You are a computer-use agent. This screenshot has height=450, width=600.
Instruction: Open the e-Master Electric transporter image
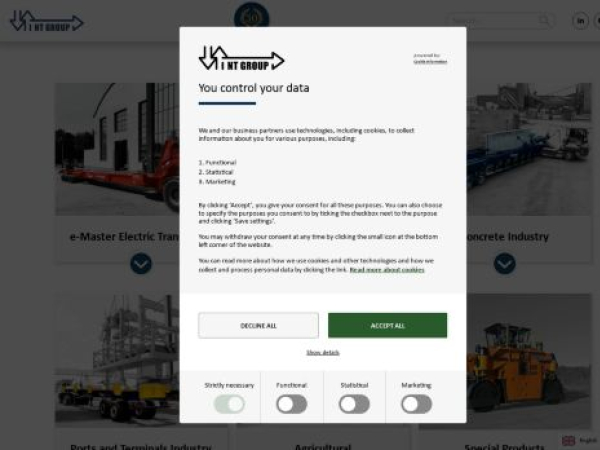(117, 149)
